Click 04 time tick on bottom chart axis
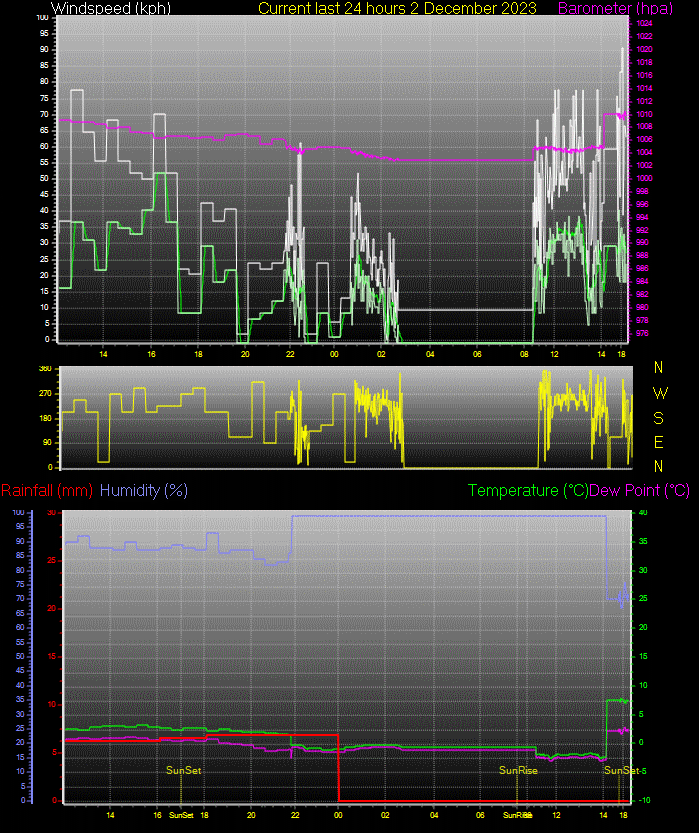The height and width of the screenshot is (833, 699). (434, 815)
